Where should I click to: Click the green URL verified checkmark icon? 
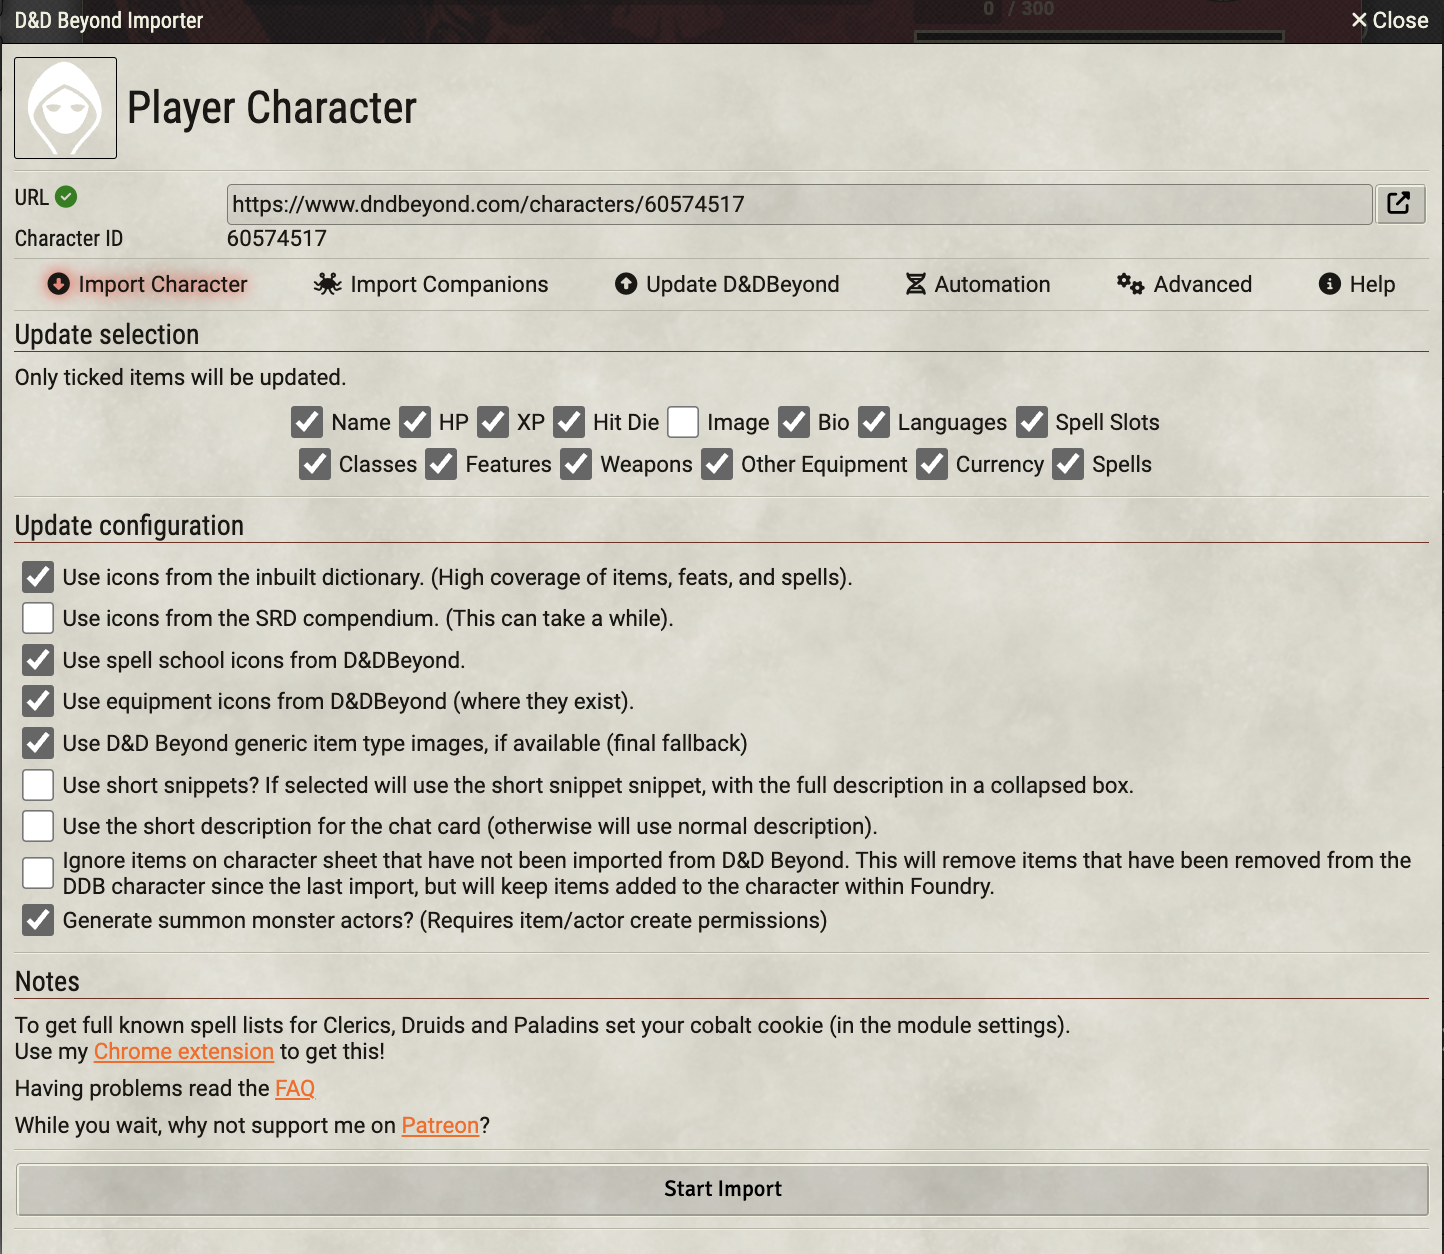(x=66, y=197)
